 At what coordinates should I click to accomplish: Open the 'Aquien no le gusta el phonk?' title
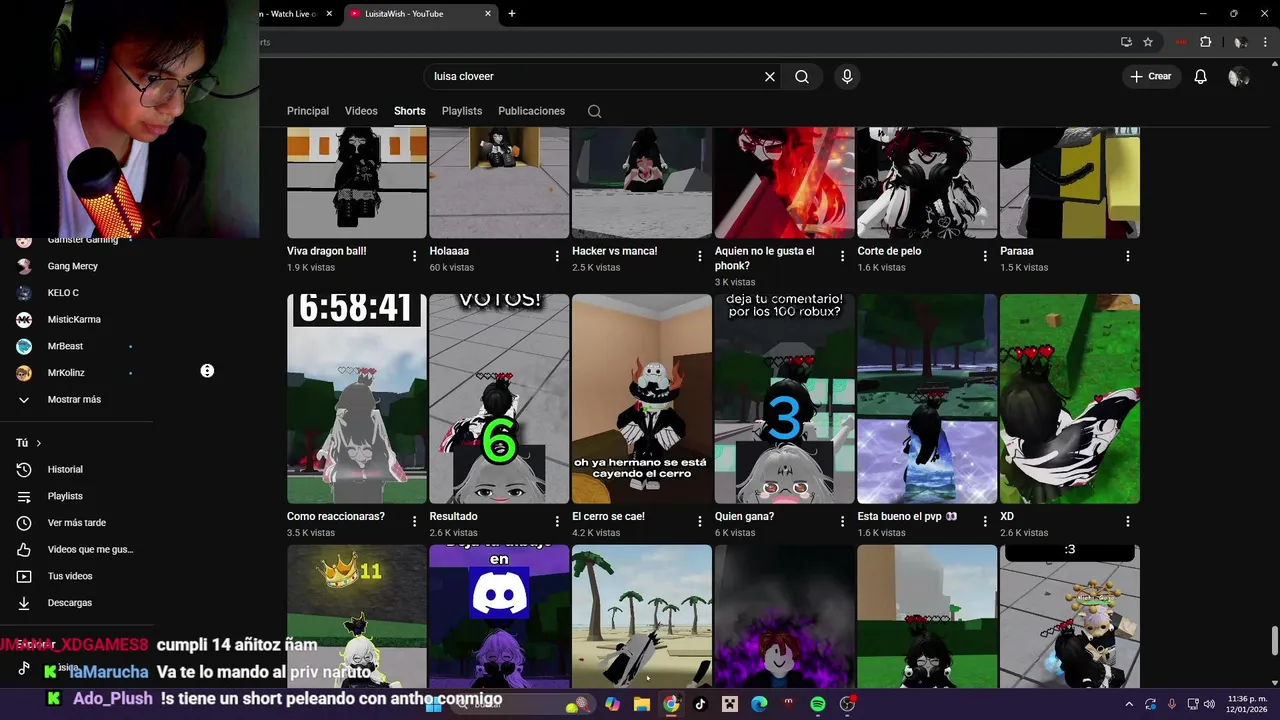[x=765, y=258]
